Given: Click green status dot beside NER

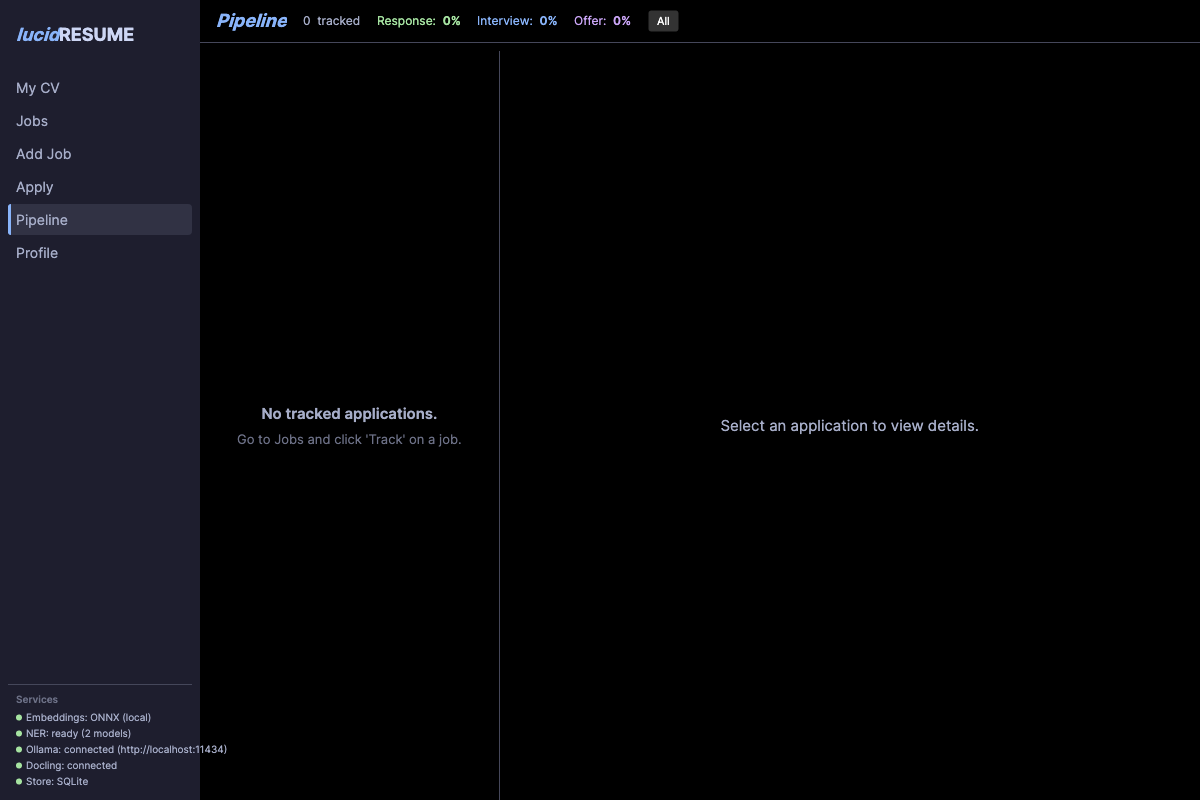Looking at the screenshot, I should tap(19, 734).
